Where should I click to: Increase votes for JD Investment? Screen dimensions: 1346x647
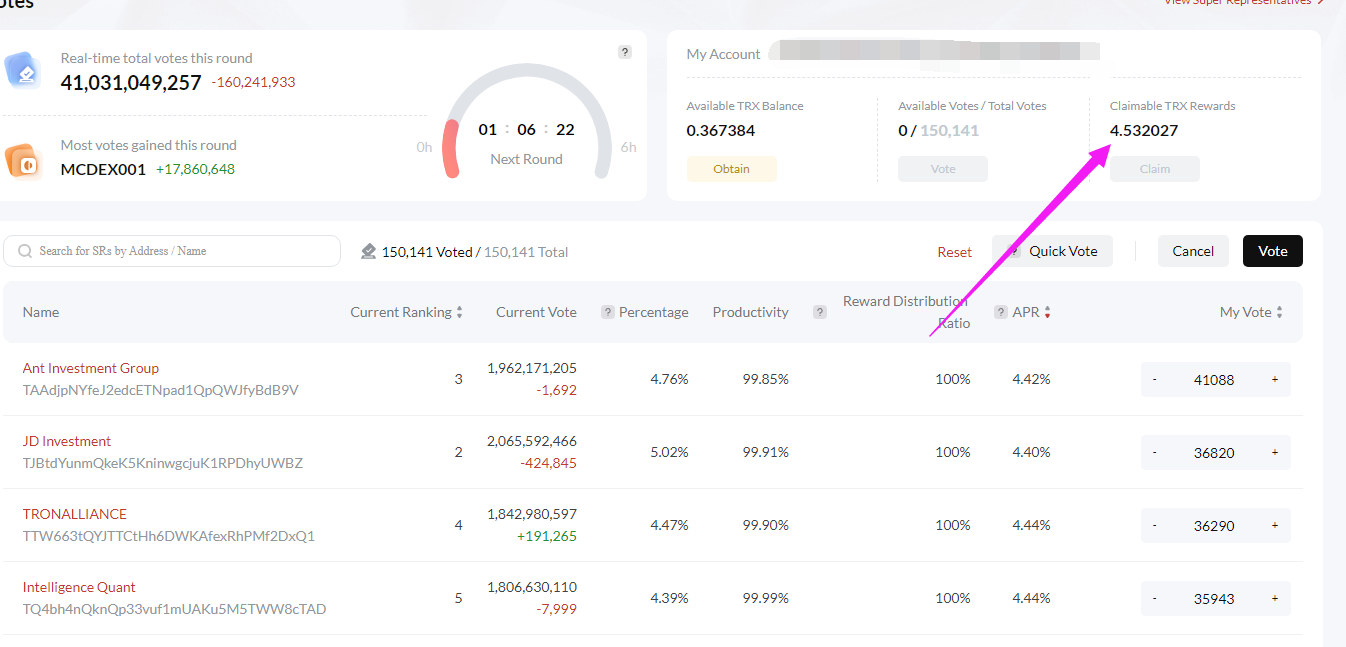coord(1275,452)
